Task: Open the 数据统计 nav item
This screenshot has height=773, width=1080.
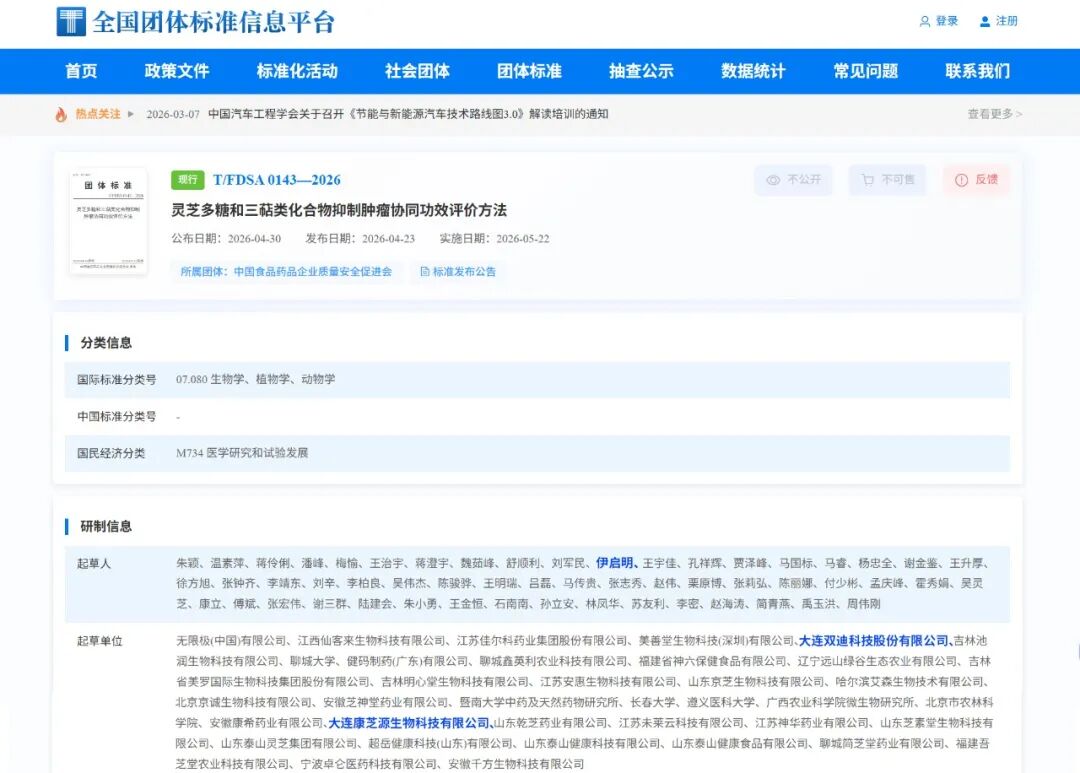Action: 754,71
